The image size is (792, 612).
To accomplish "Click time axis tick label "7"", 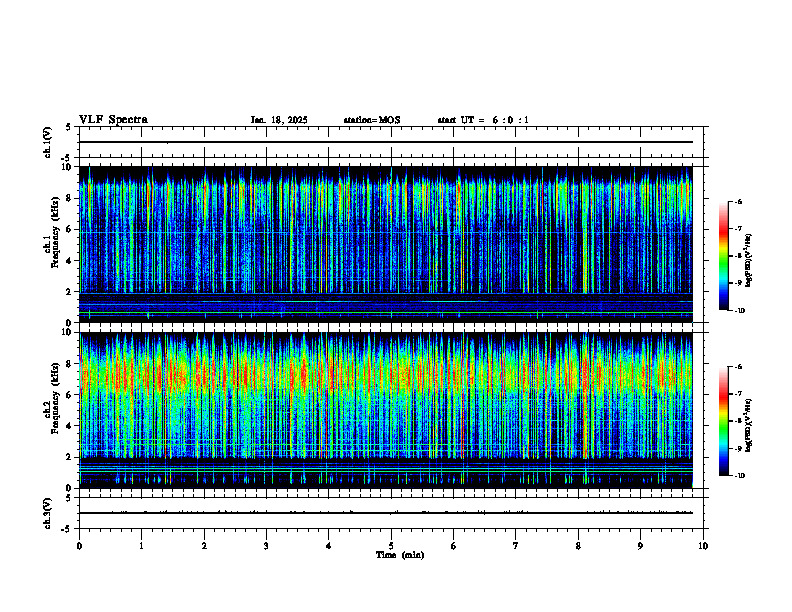I will pos(516,546).
